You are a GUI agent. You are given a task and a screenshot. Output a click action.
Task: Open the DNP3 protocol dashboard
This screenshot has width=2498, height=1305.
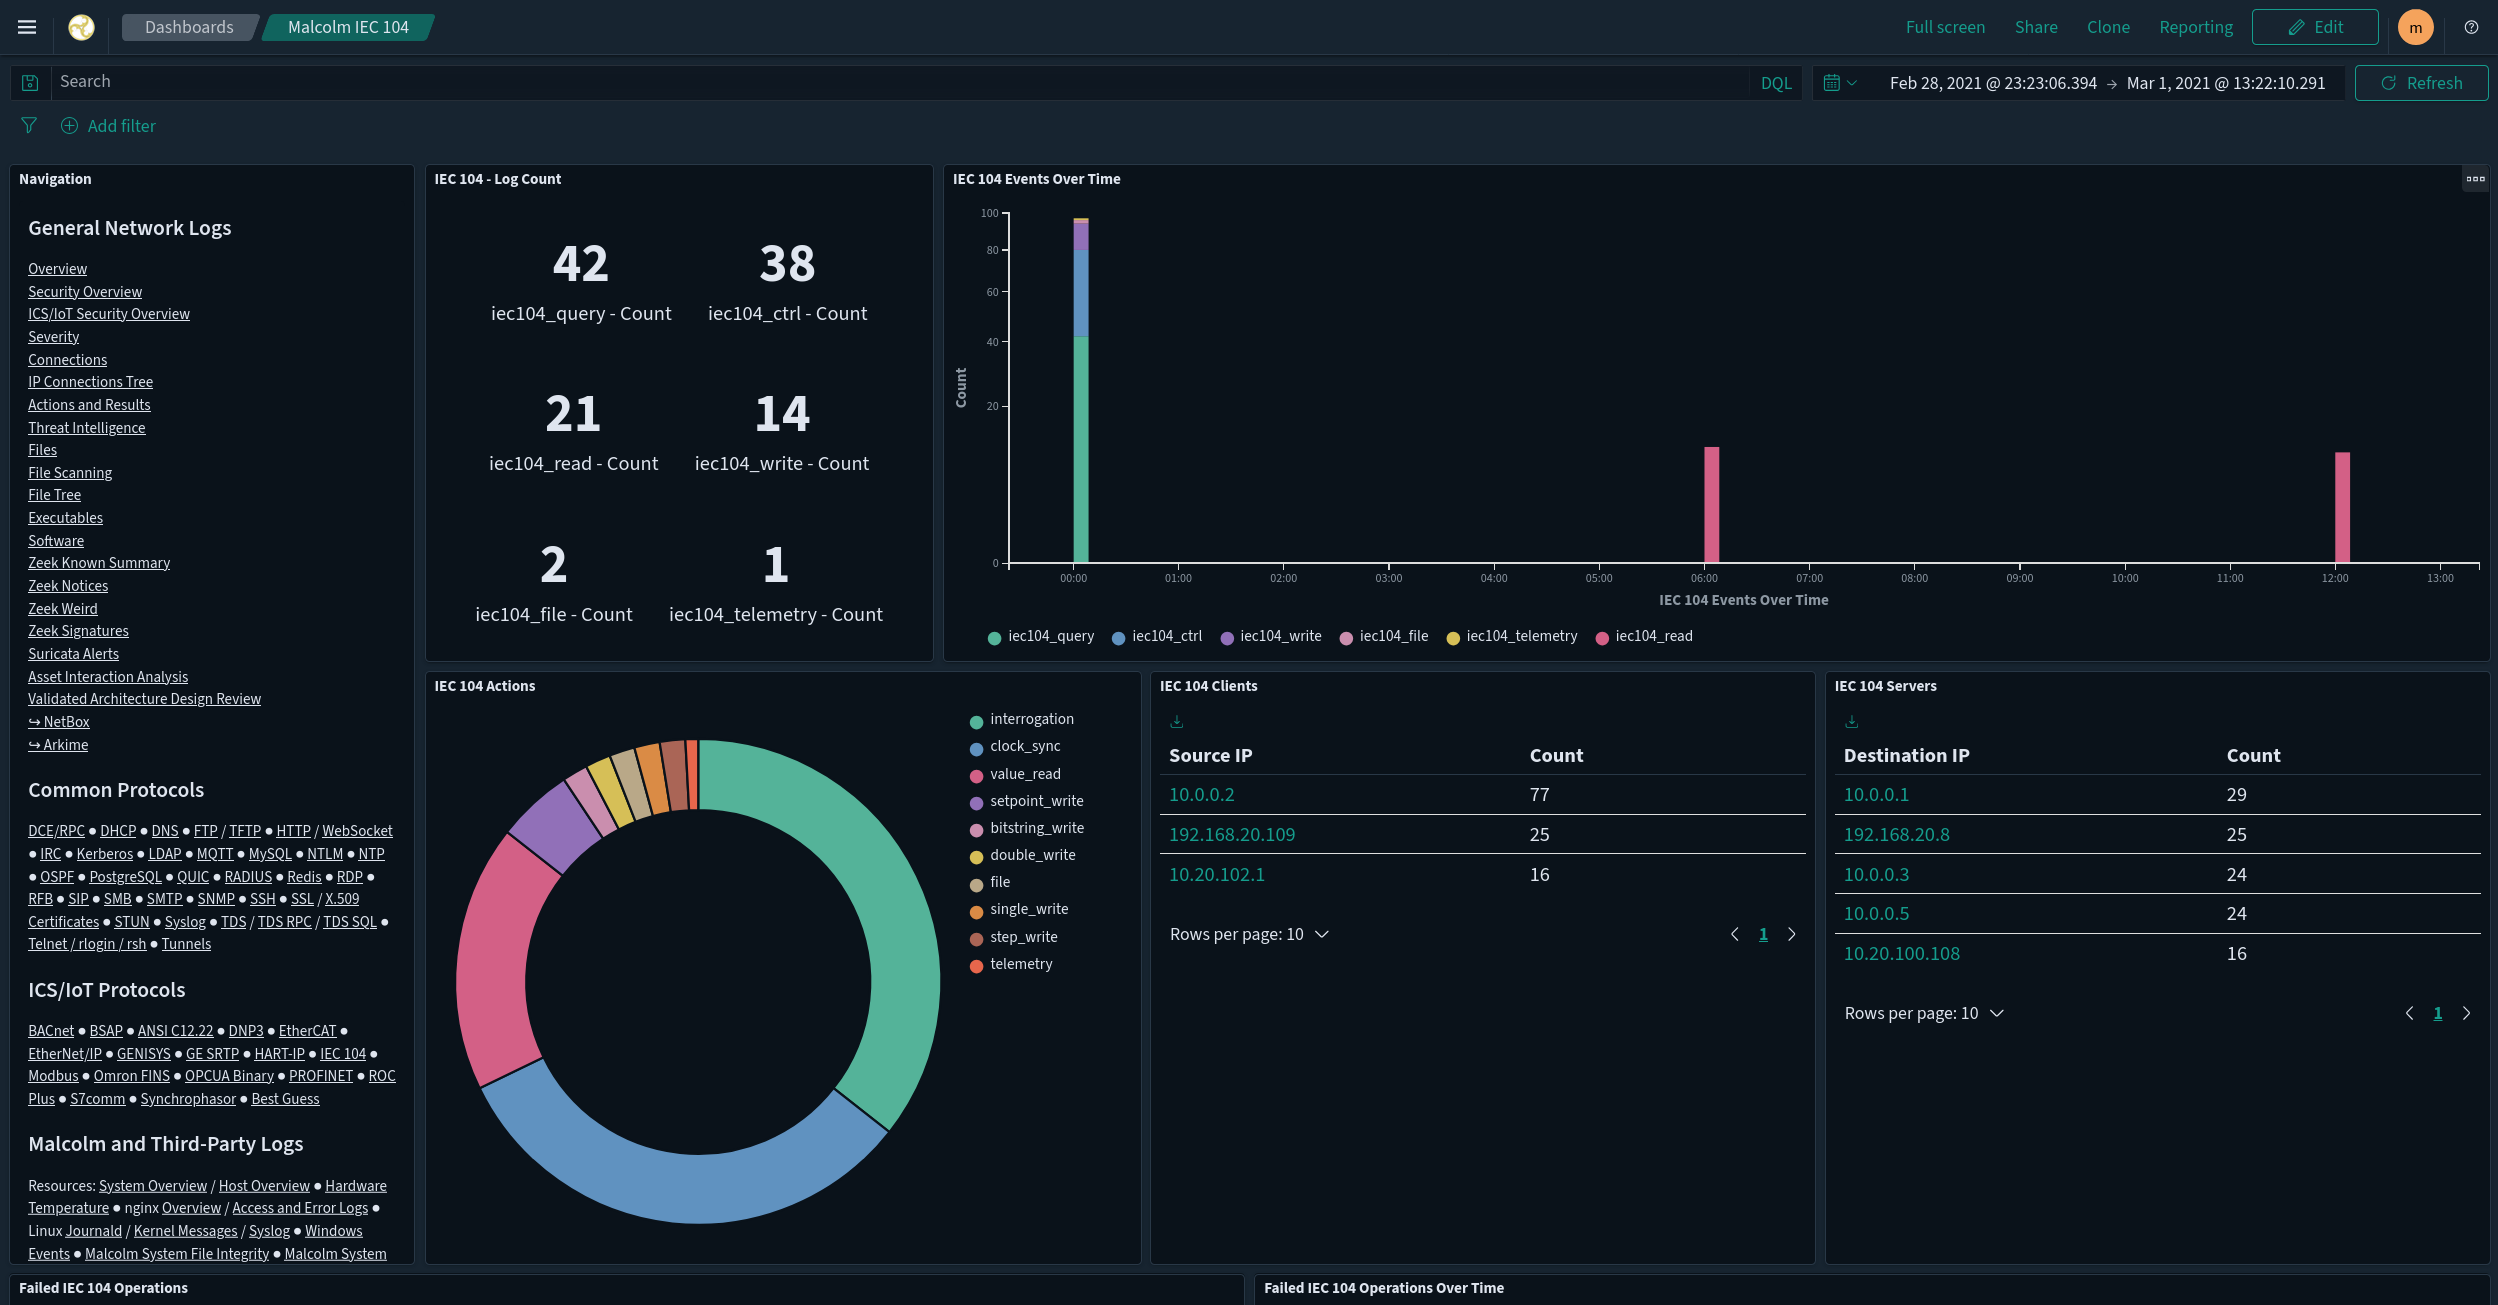pyautogui.click(x=246, y=1031)
